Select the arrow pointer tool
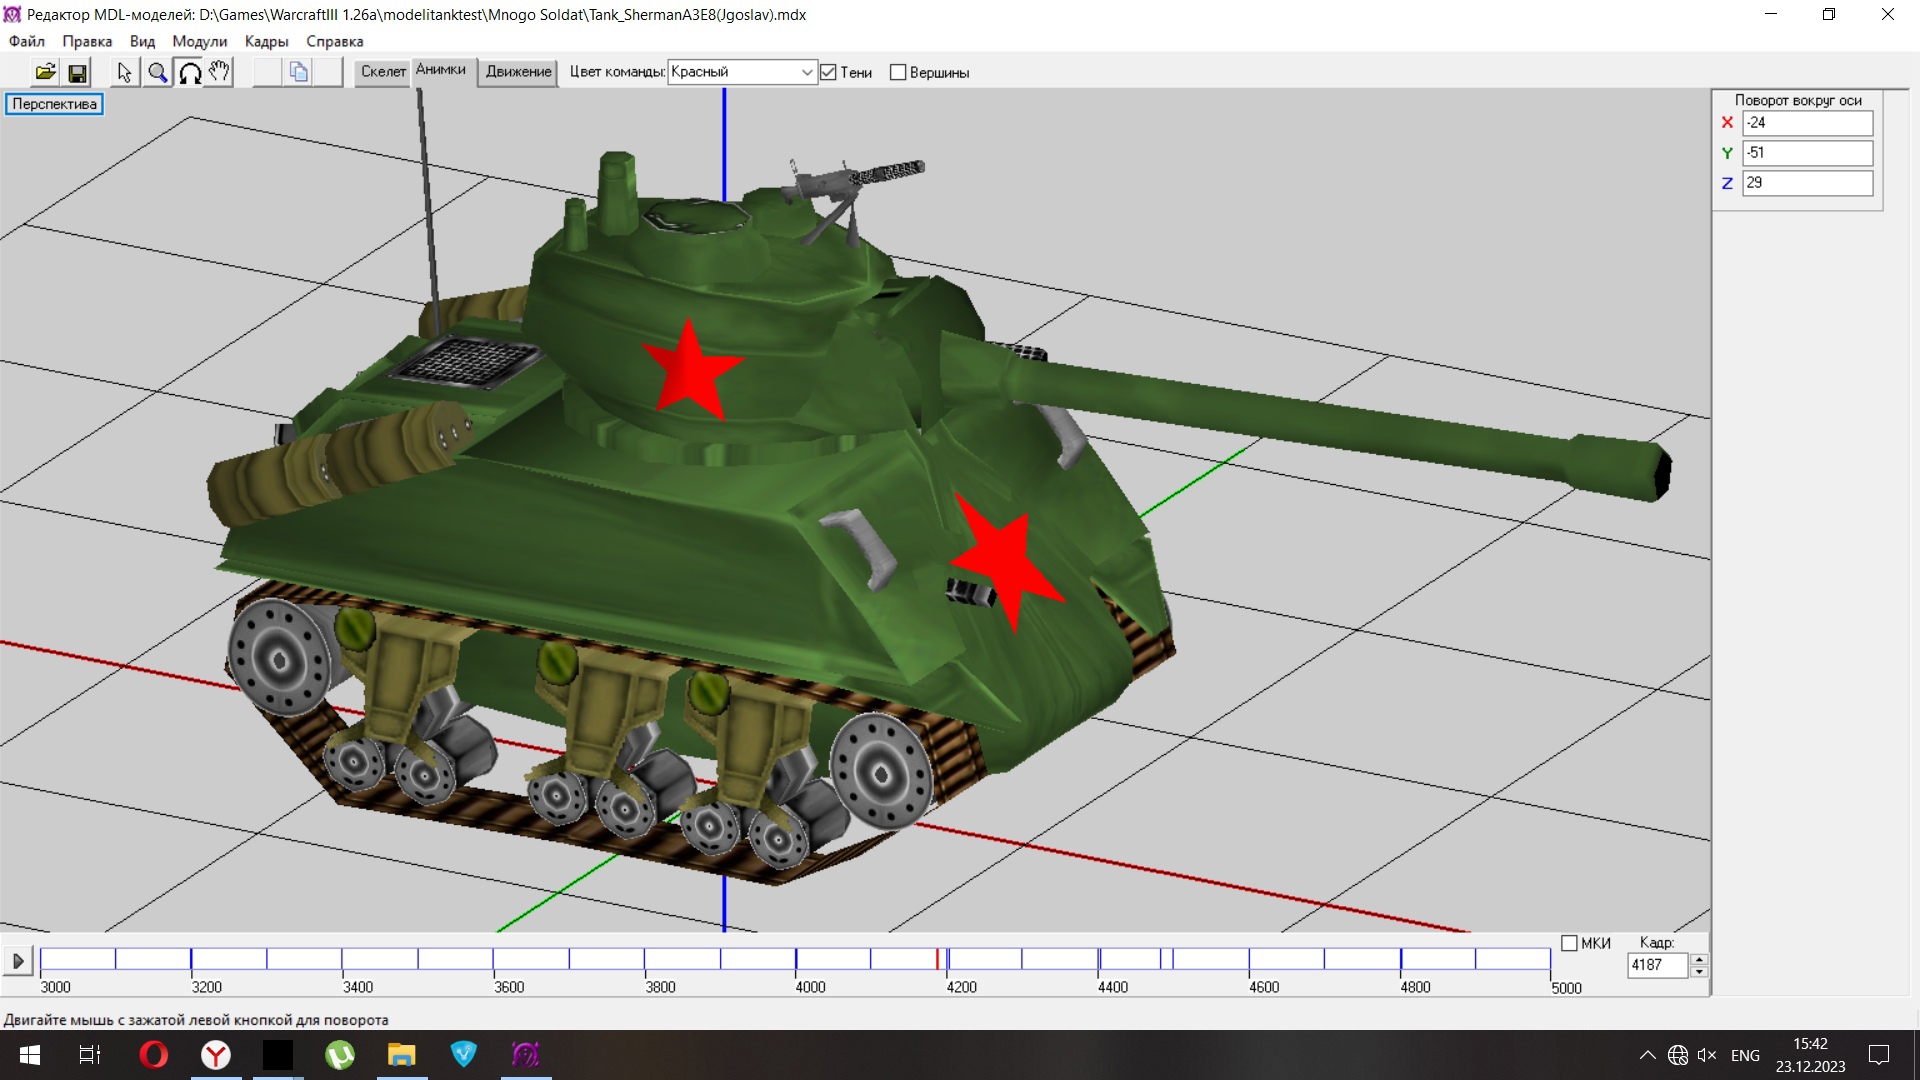 coord(124,72)
